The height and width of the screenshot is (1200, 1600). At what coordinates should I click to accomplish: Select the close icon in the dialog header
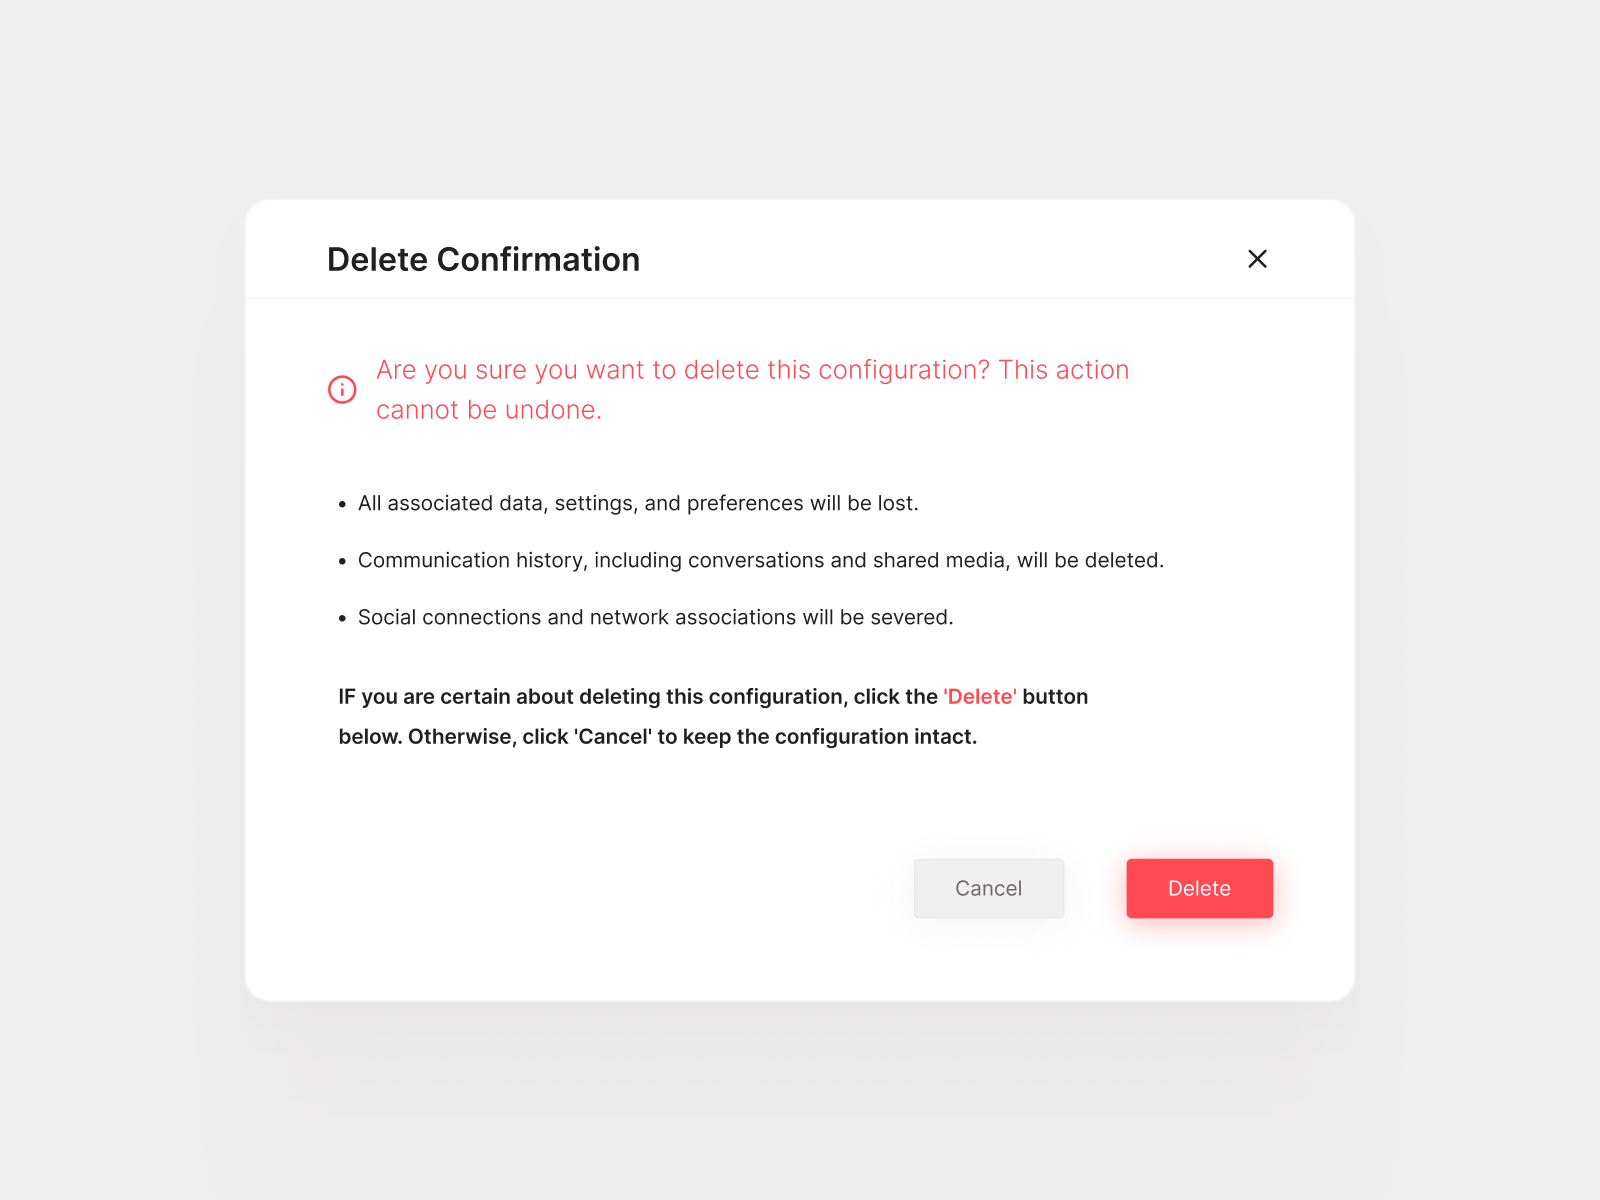1257,259
